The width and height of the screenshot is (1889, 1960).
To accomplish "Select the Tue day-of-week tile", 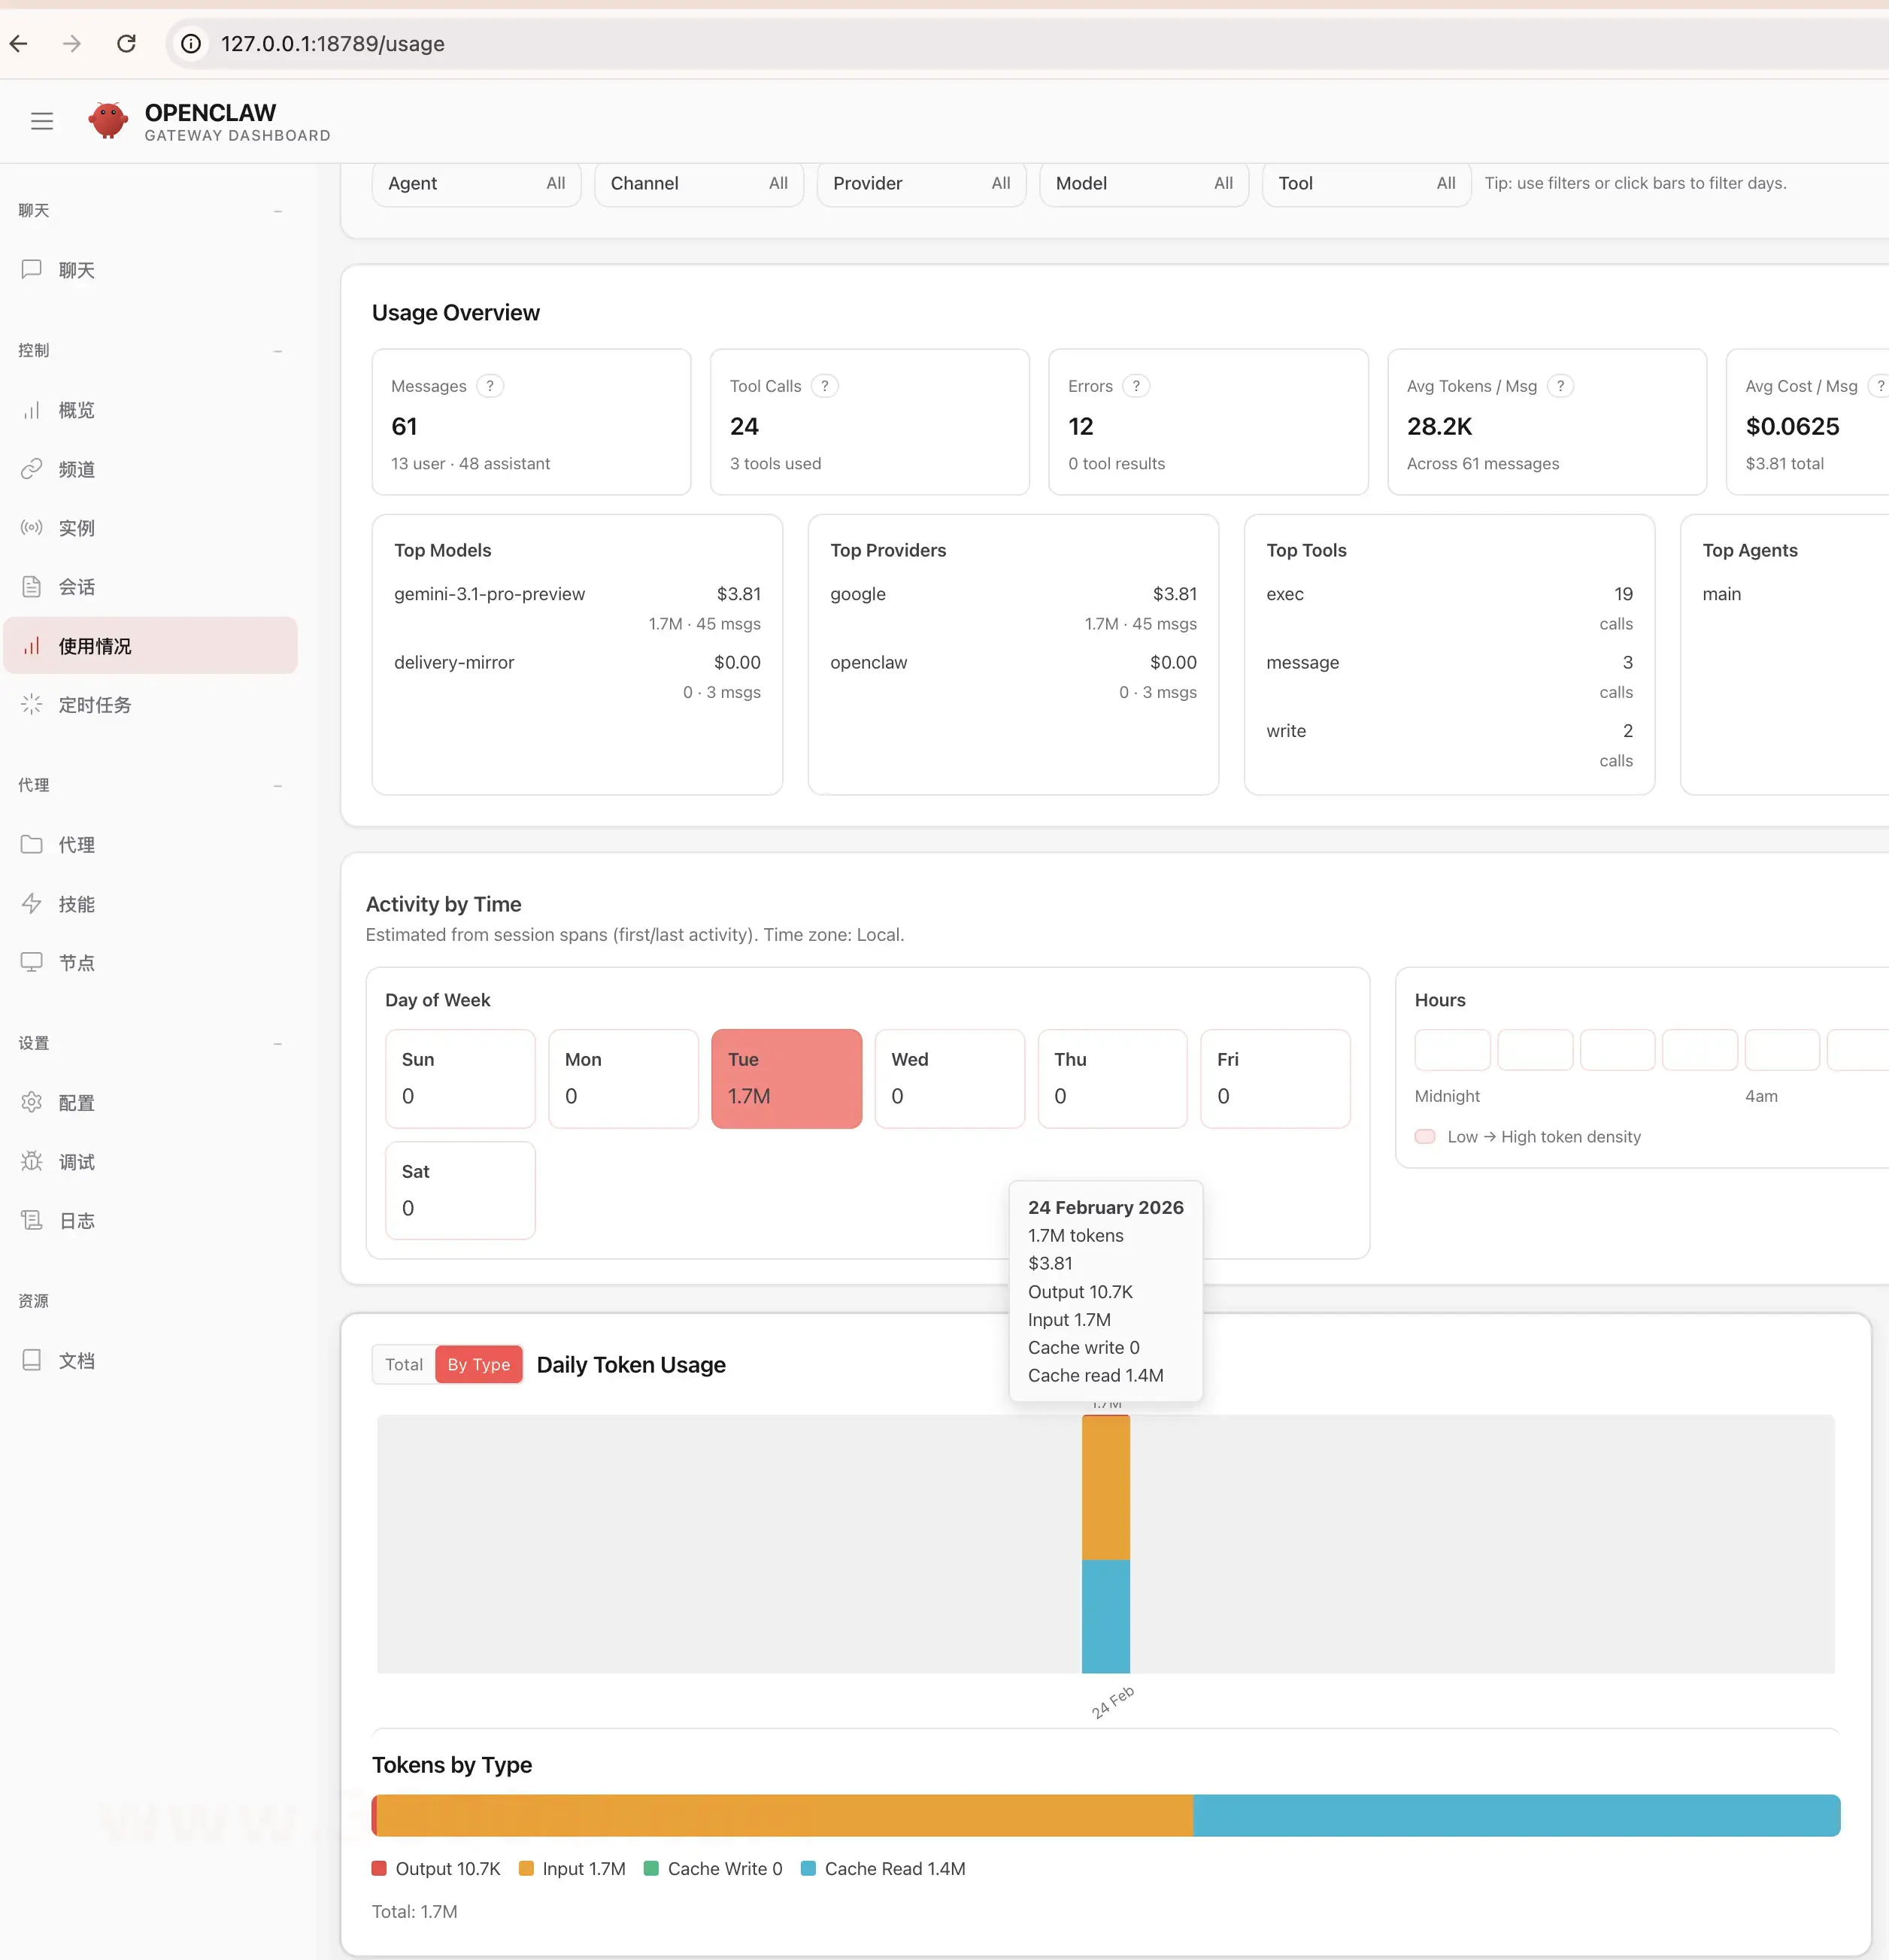I will click(786, 1078).
